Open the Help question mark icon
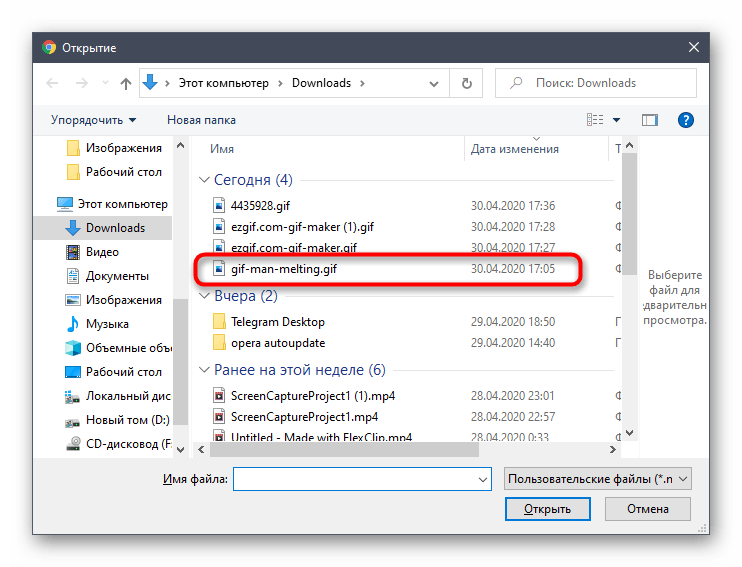The image size is (742, 567). coord(686,120)
